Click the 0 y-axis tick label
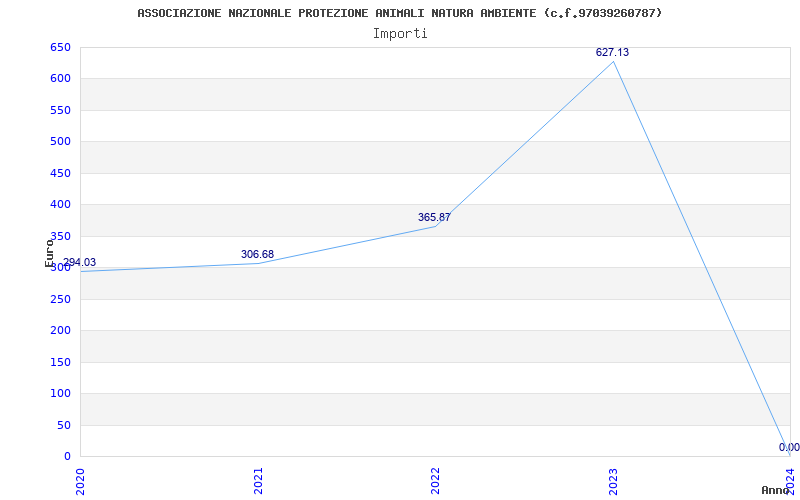800x500 pixels. [x=67, y=456]
